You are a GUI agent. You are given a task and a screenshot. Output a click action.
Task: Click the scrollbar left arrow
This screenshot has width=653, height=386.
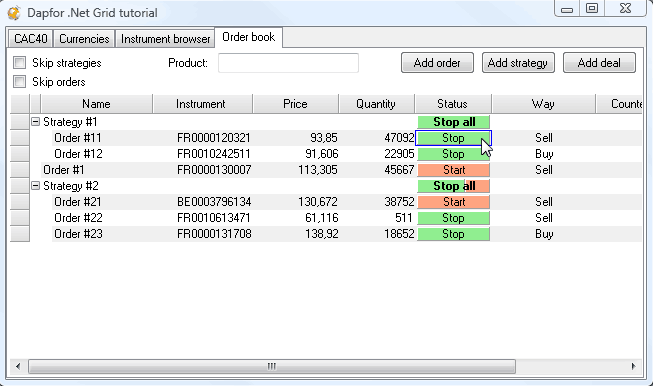point(18,366)
